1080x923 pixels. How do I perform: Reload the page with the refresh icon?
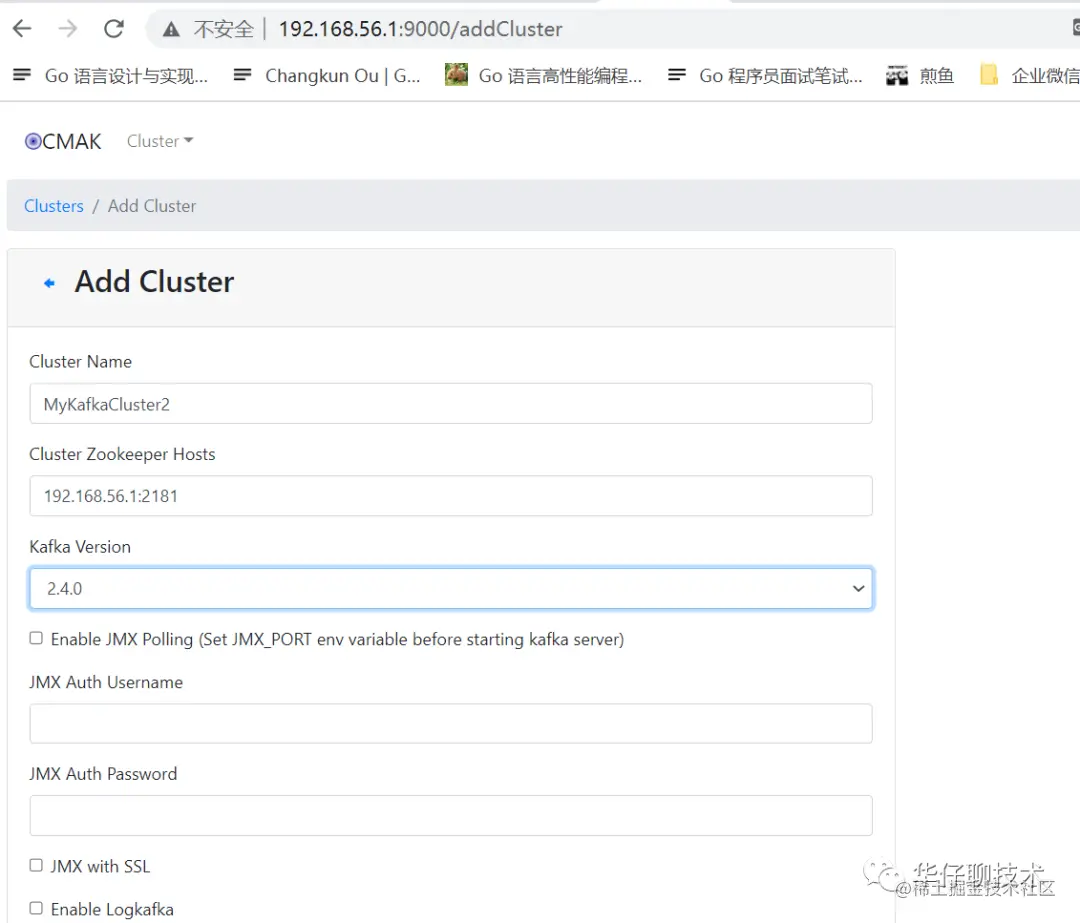pyautogui.click(x=114, y=29)
